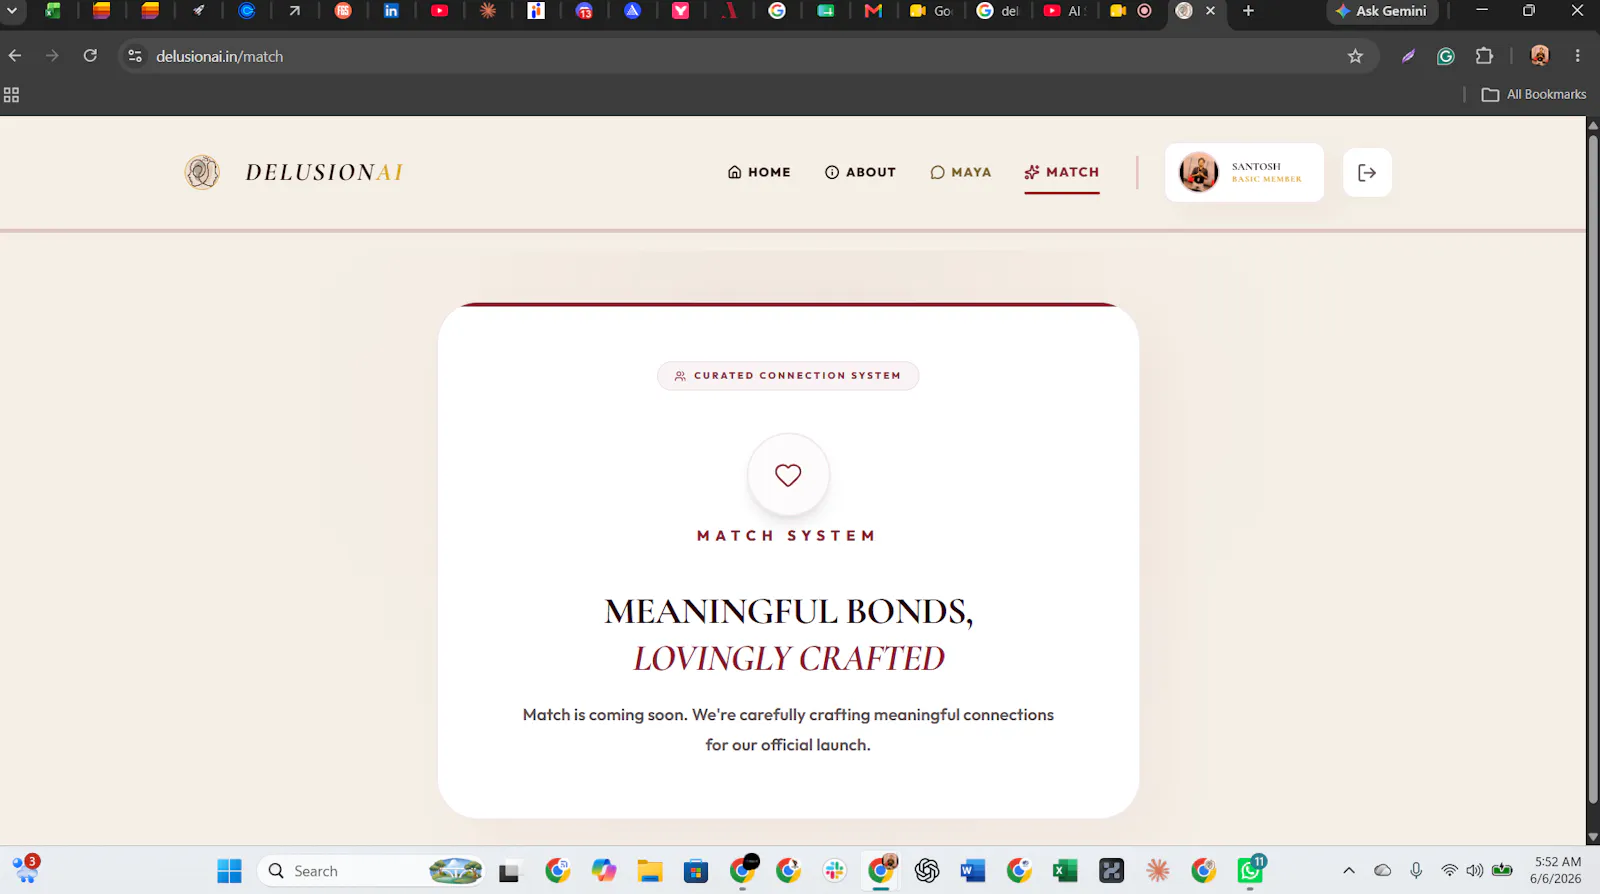Open the Chrome profile avatar

coord(1540,56)
